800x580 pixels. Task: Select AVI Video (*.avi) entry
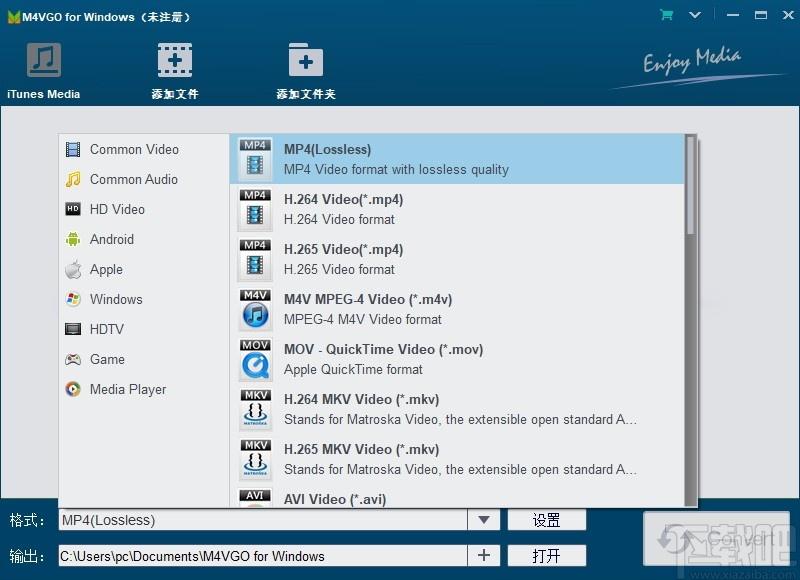click(x=457, y=496)
